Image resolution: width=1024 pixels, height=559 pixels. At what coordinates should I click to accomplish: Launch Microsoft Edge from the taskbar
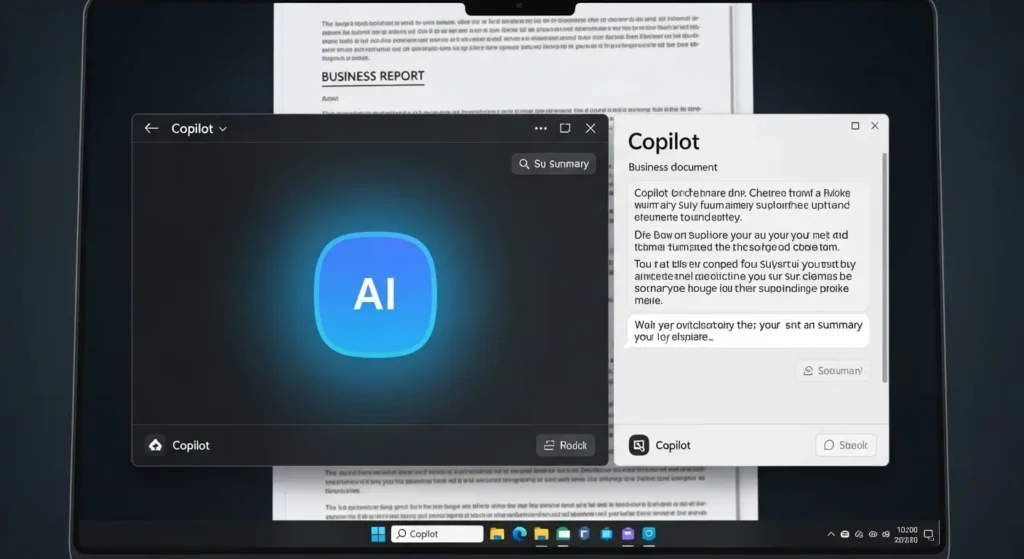tap(520, 534)
